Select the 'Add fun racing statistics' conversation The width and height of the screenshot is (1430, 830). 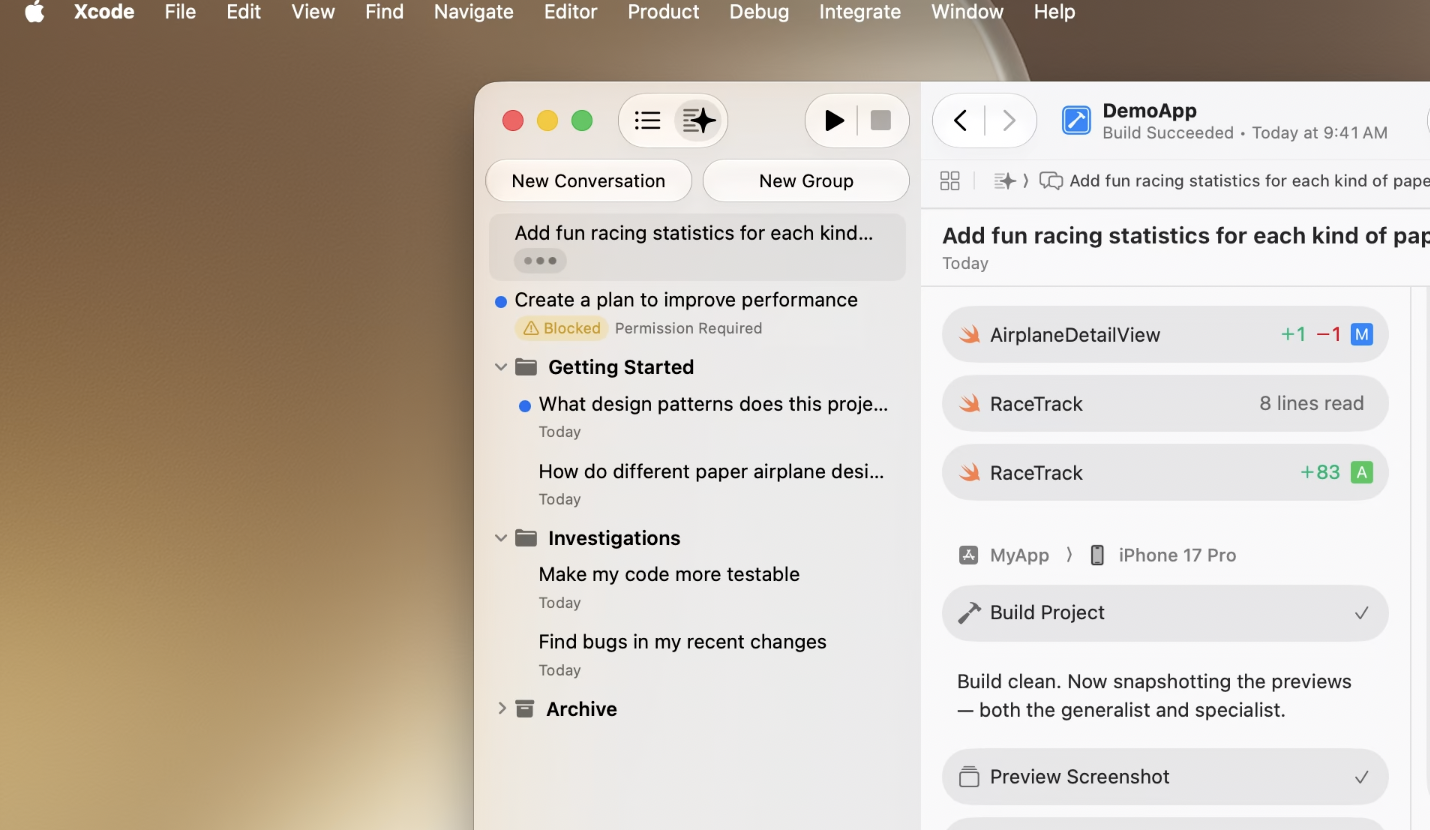pos(697,246)
